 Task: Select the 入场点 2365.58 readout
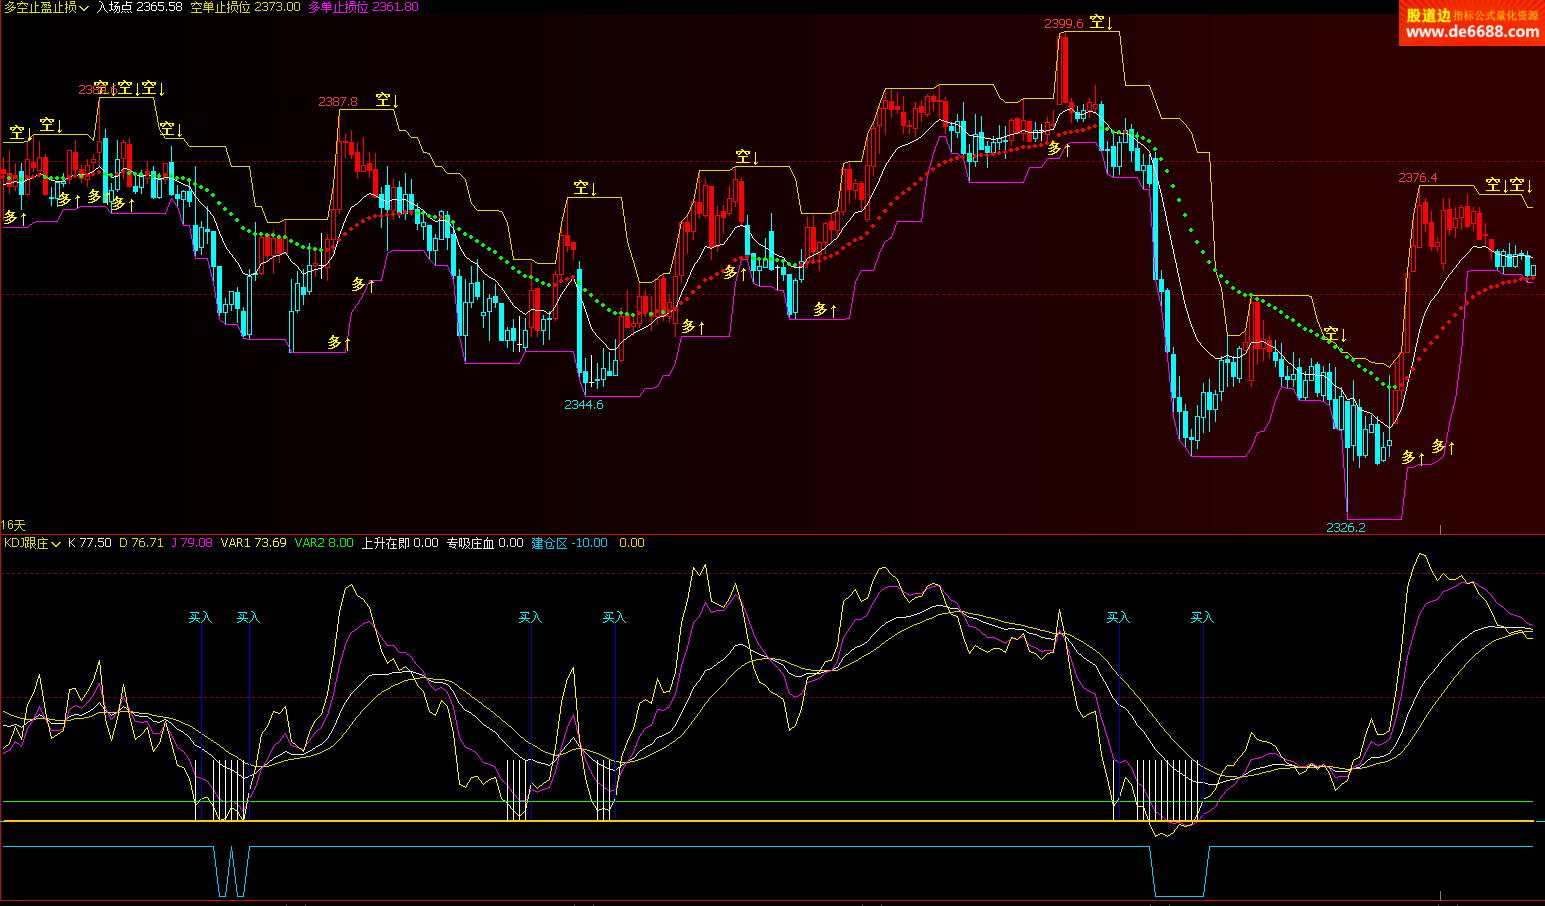(139, 7)
